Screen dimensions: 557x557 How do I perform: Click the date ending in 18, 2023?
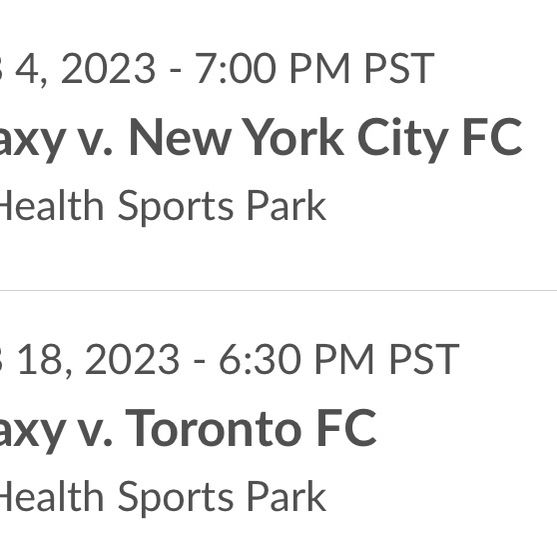(x=90, y=360)
